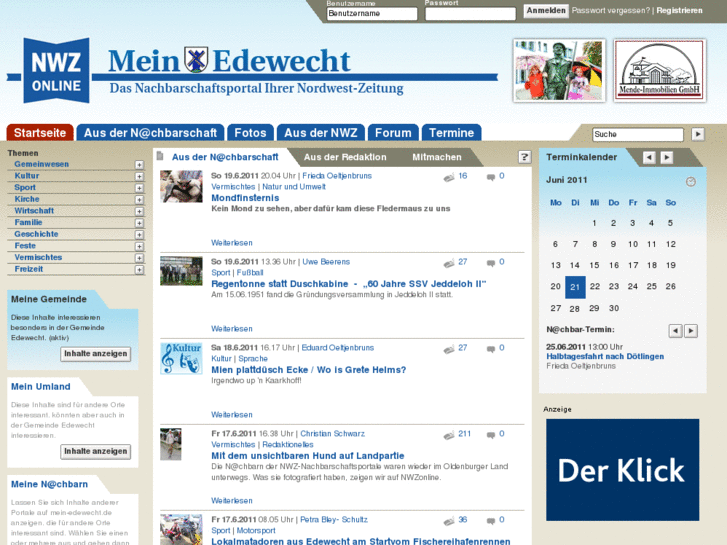Click the Registrieren link
Screen dimensions: 727x545
[679, 10]
